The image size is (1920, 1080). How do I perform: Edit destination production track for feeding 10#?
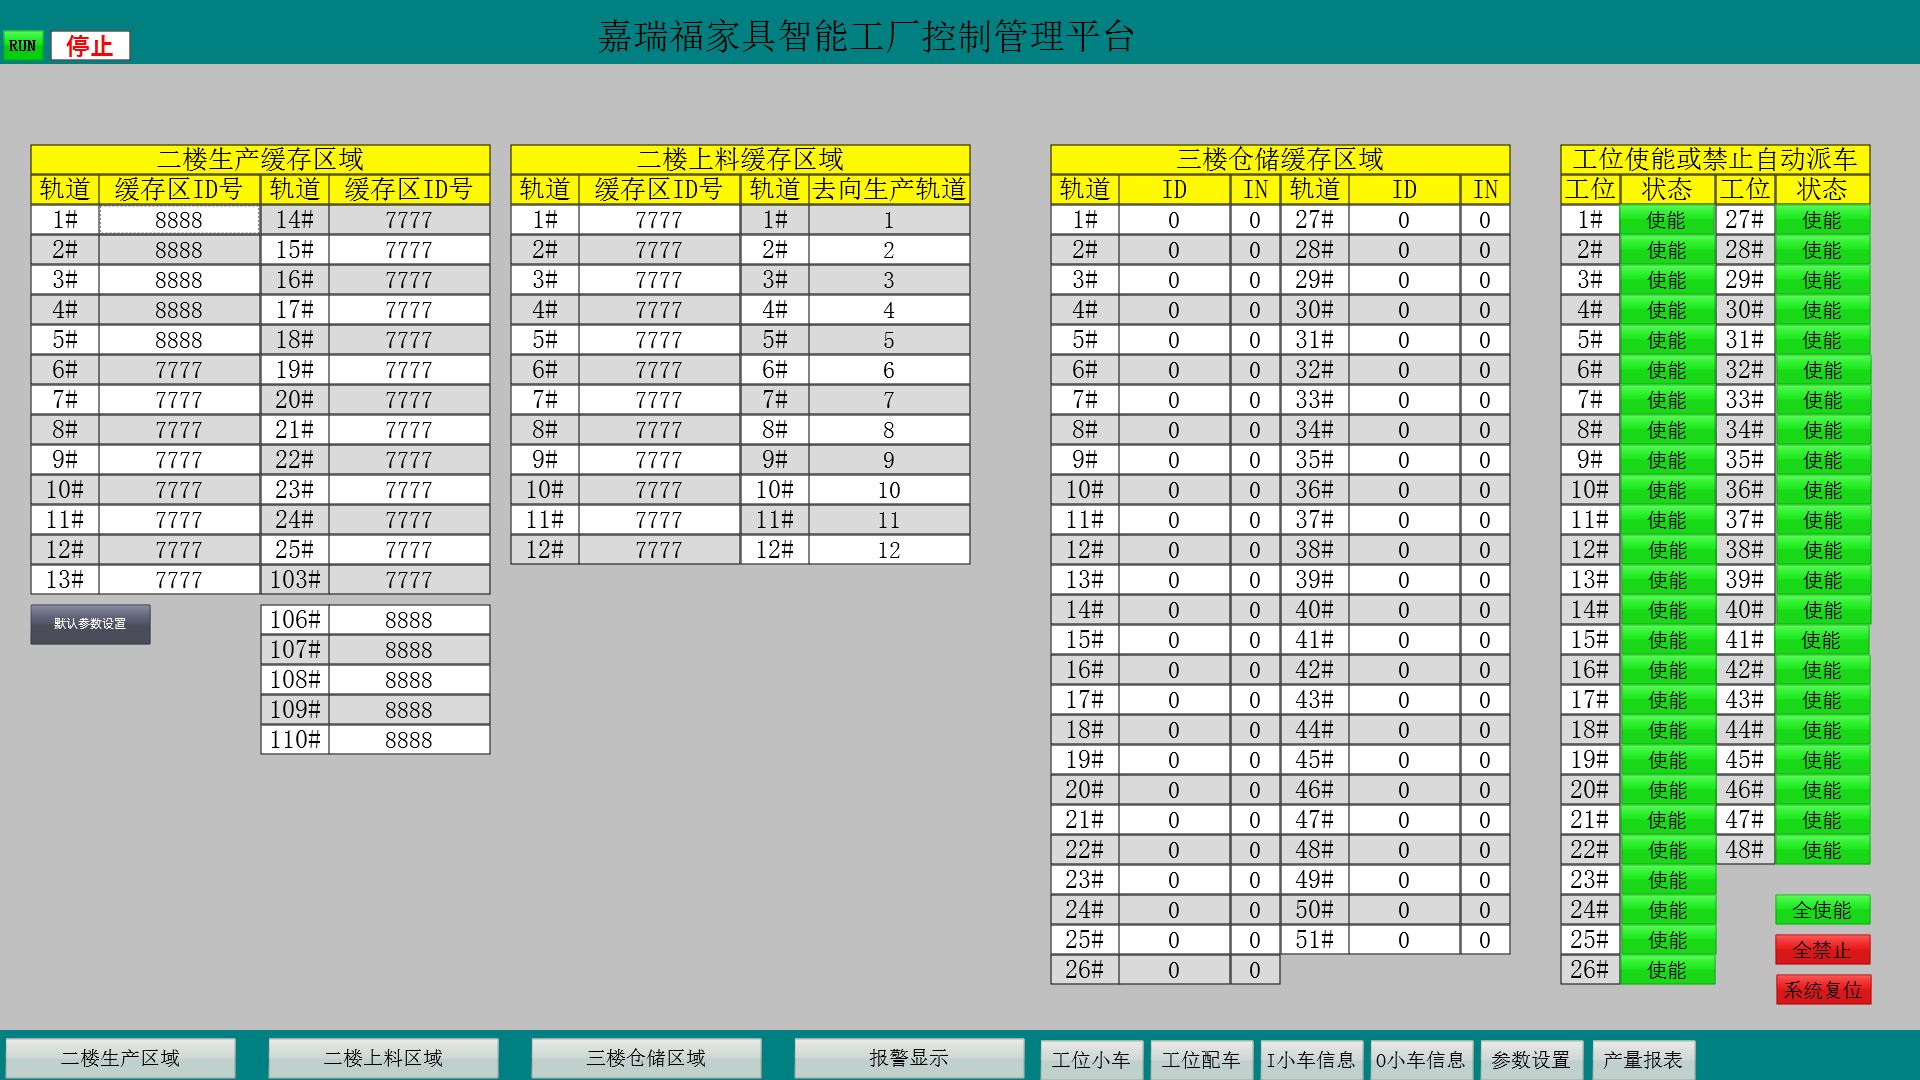889,490
